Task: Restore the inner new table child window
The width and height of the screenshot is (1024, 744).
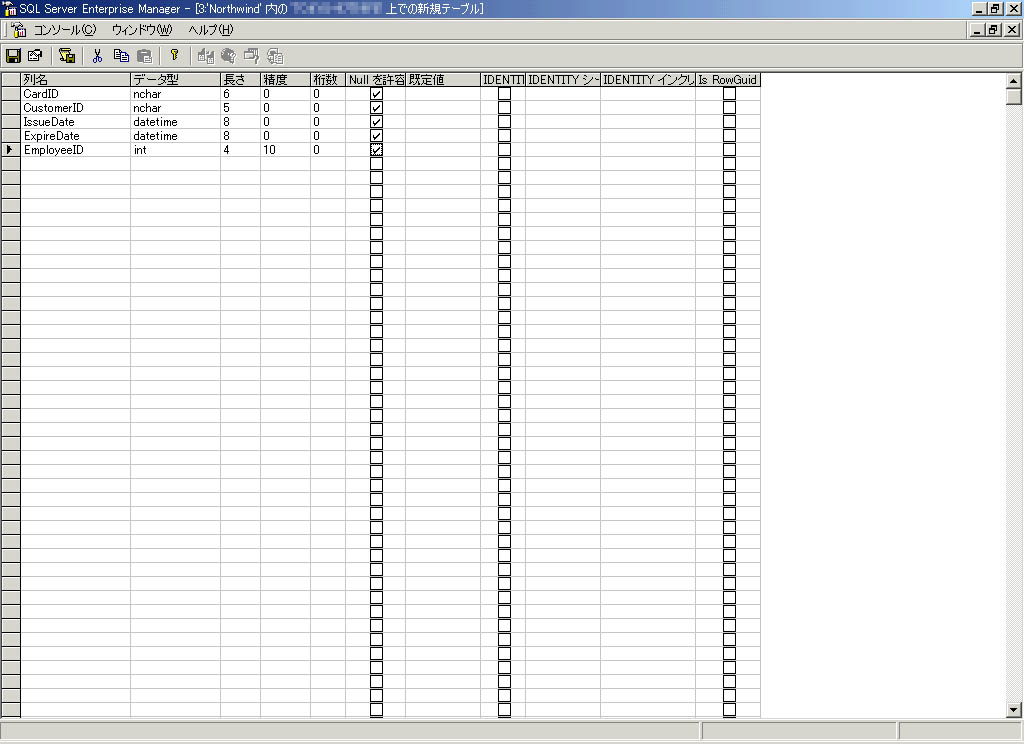Action: coord(993,30)
